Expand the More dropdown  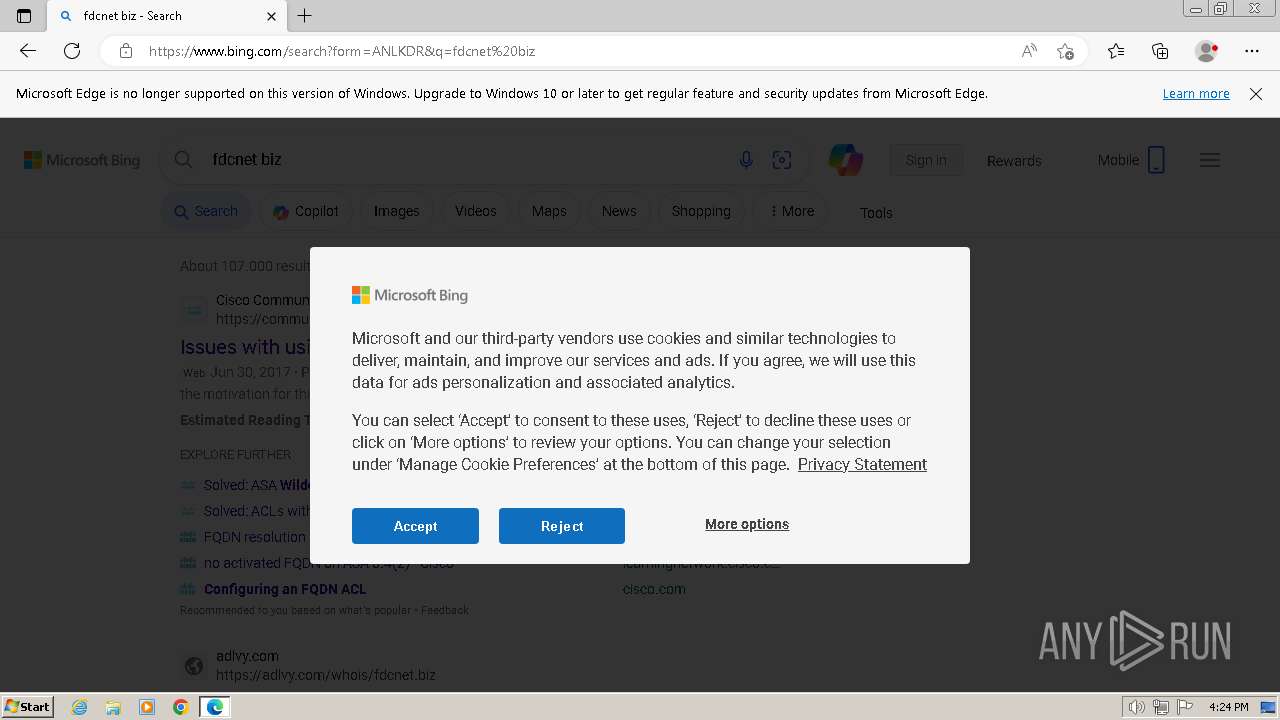pyautogui.click(x=791, y=211)
